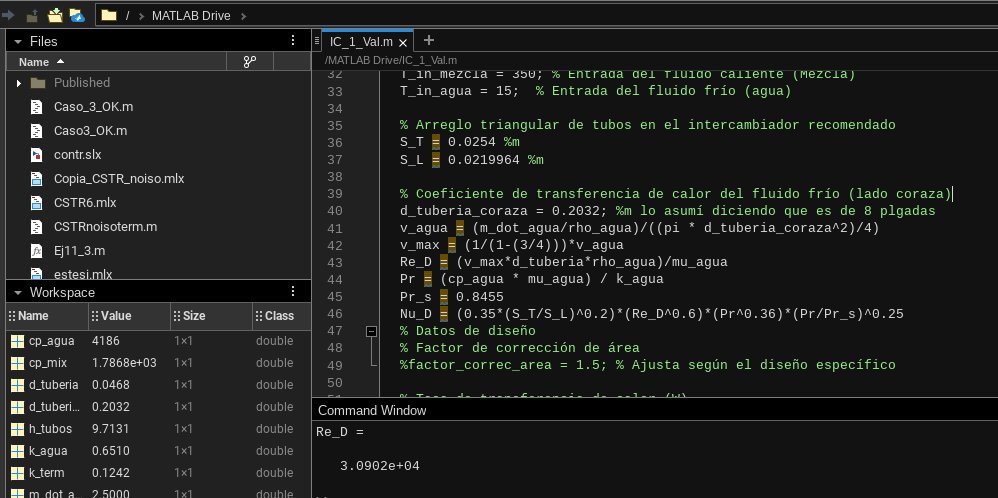The image size is (998, 498).
Task: Click the Published folder icon
Action: tap(38, 83)
